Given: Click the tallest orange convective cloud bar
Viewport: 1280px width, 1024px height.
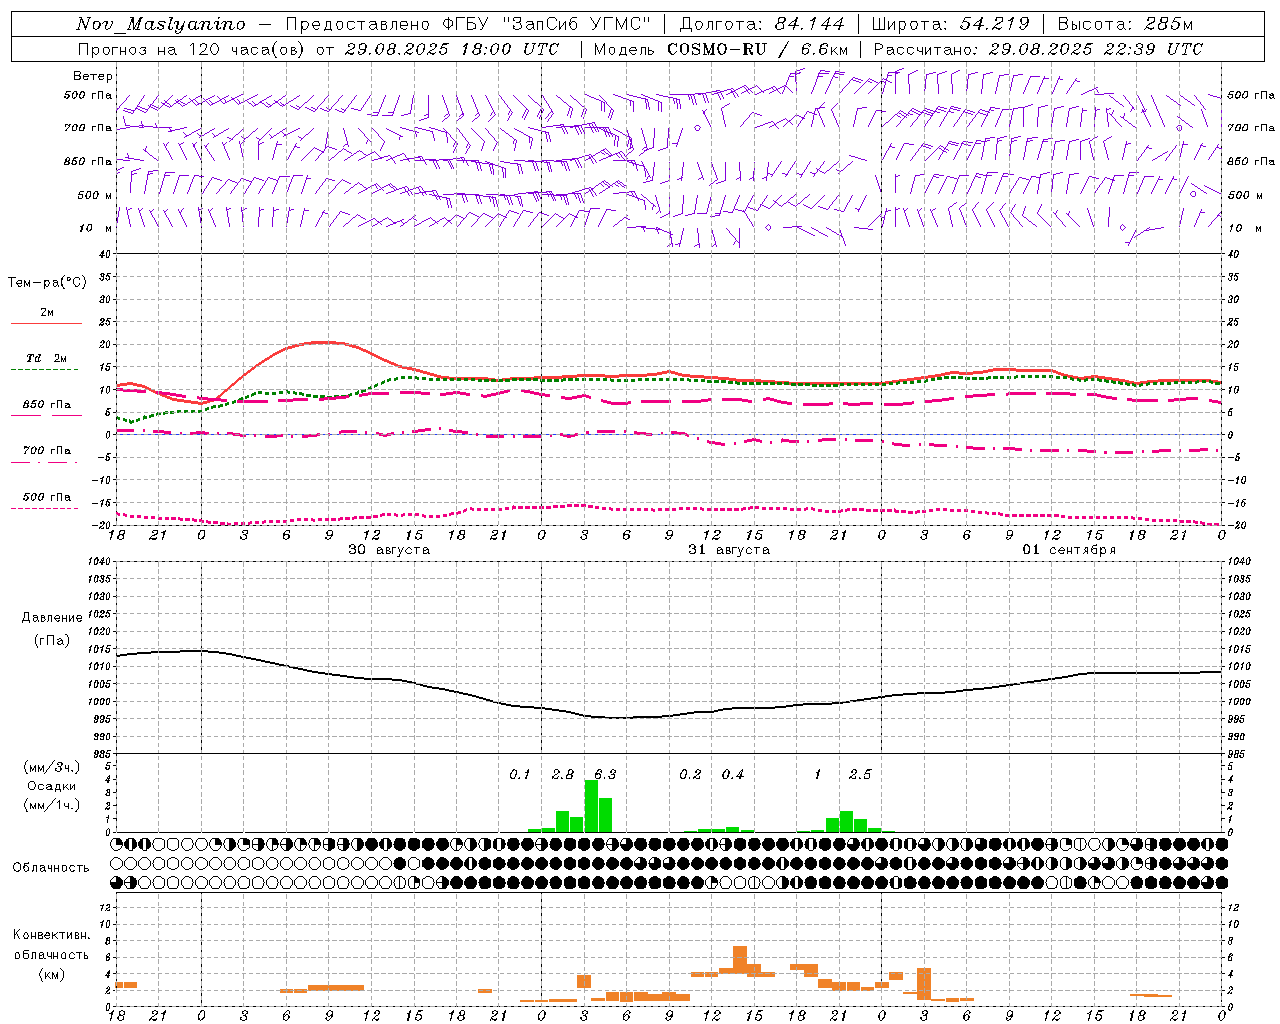Looking at the screenshot, I should pyautogui.click(x=740, y=960).
